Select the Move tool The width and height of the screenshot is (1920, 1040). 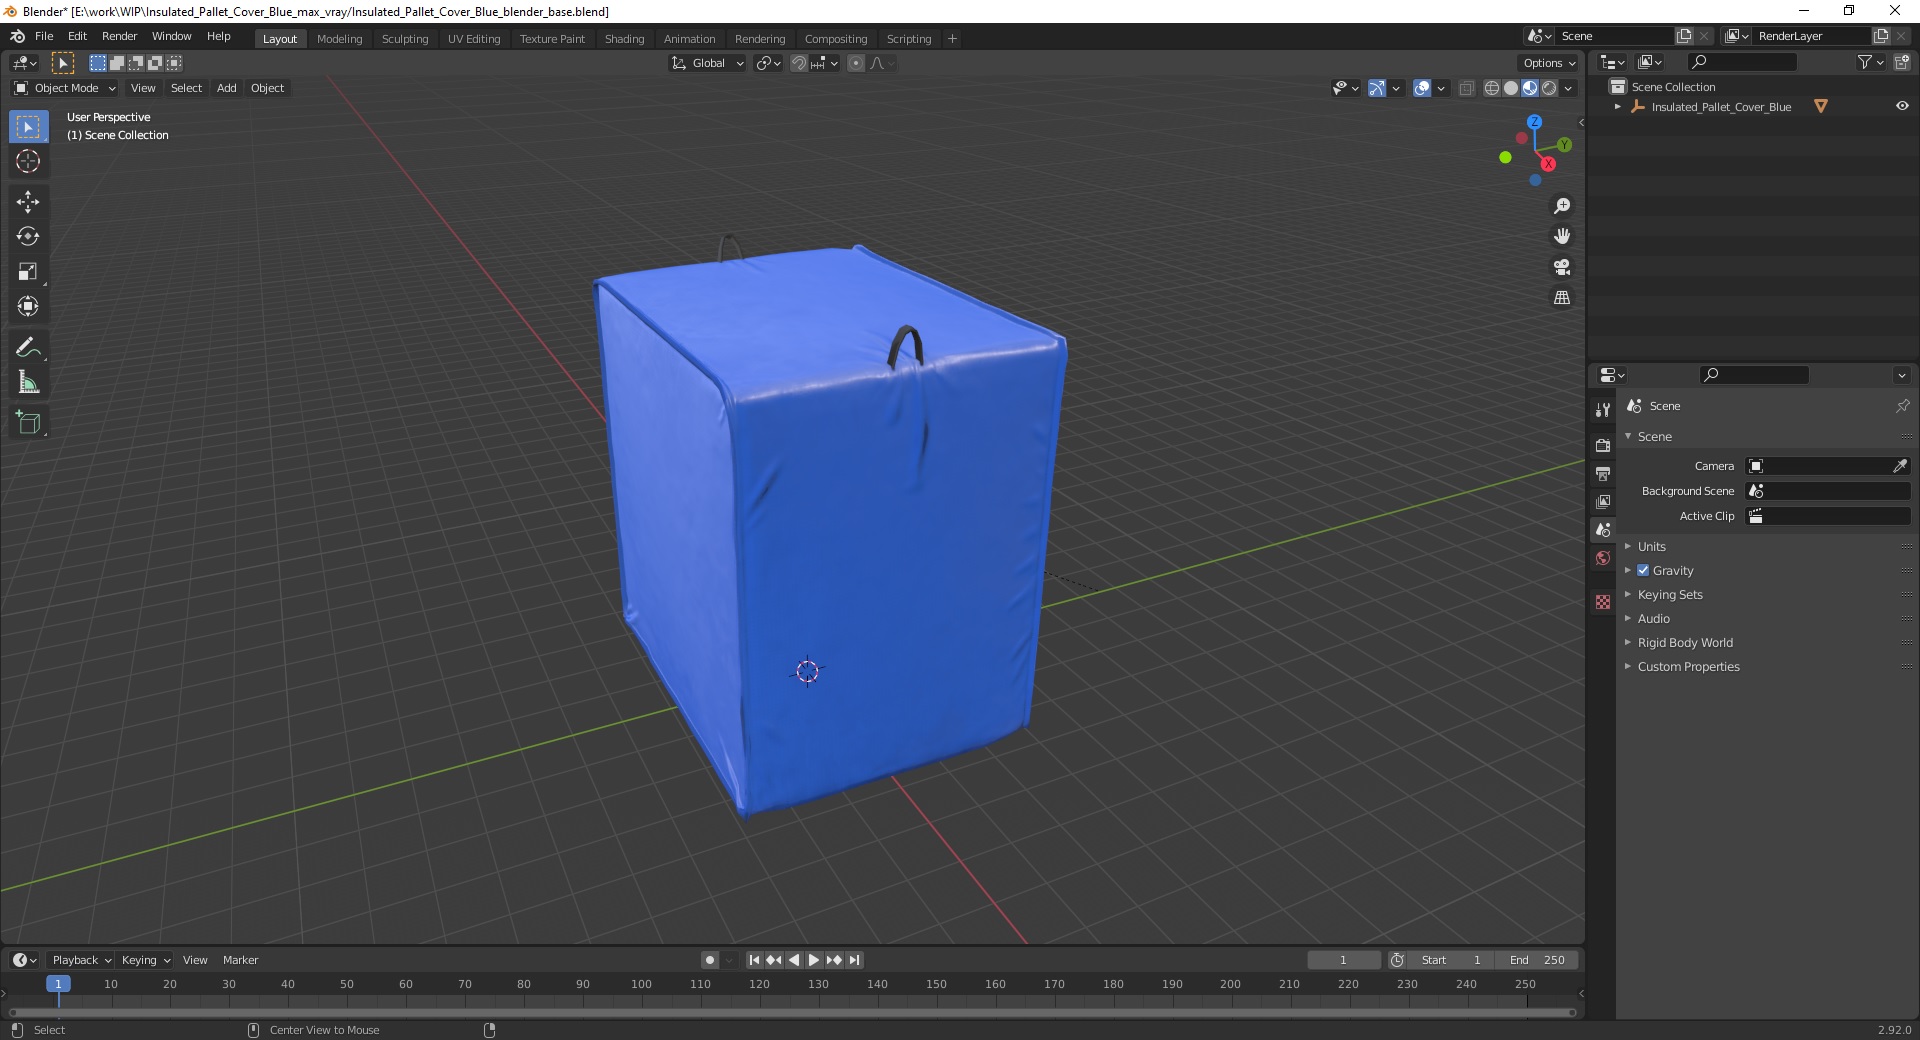(28, 202)
